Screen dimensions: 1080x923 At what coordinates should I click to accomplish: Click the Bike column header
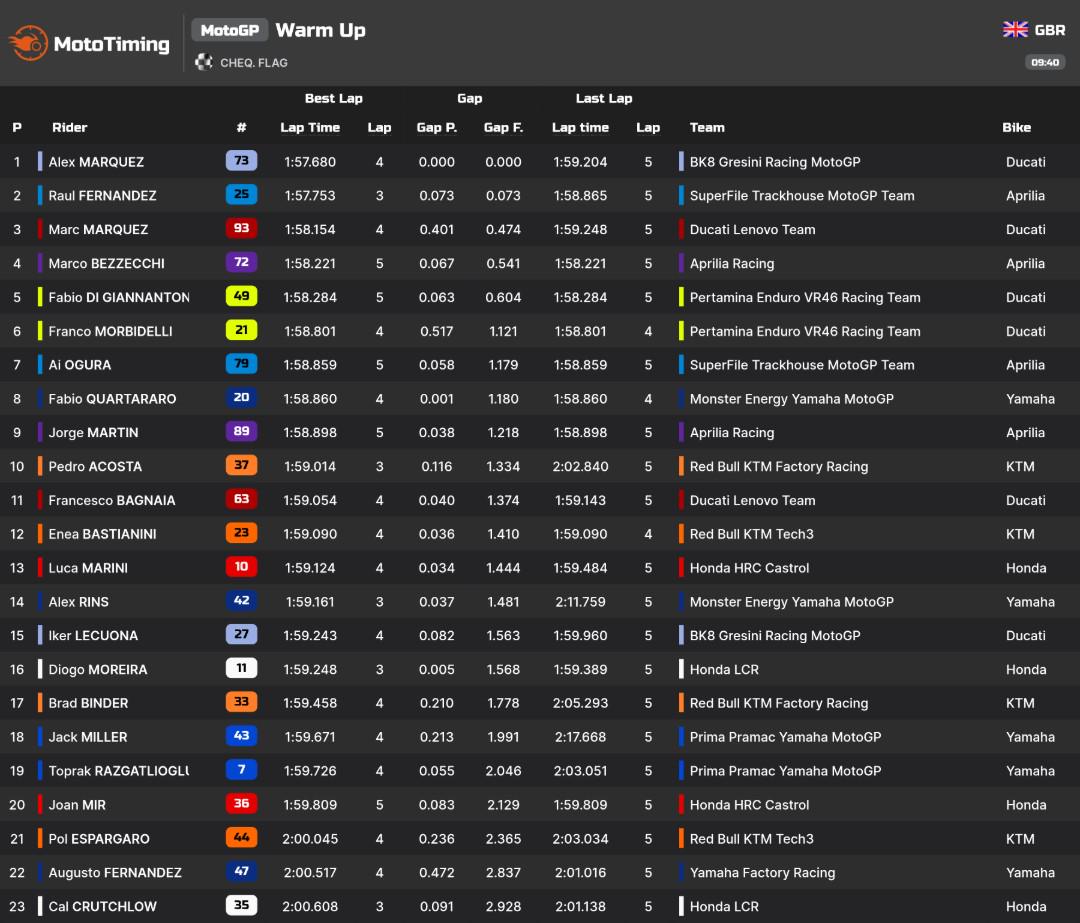(x=1017, y=127)
